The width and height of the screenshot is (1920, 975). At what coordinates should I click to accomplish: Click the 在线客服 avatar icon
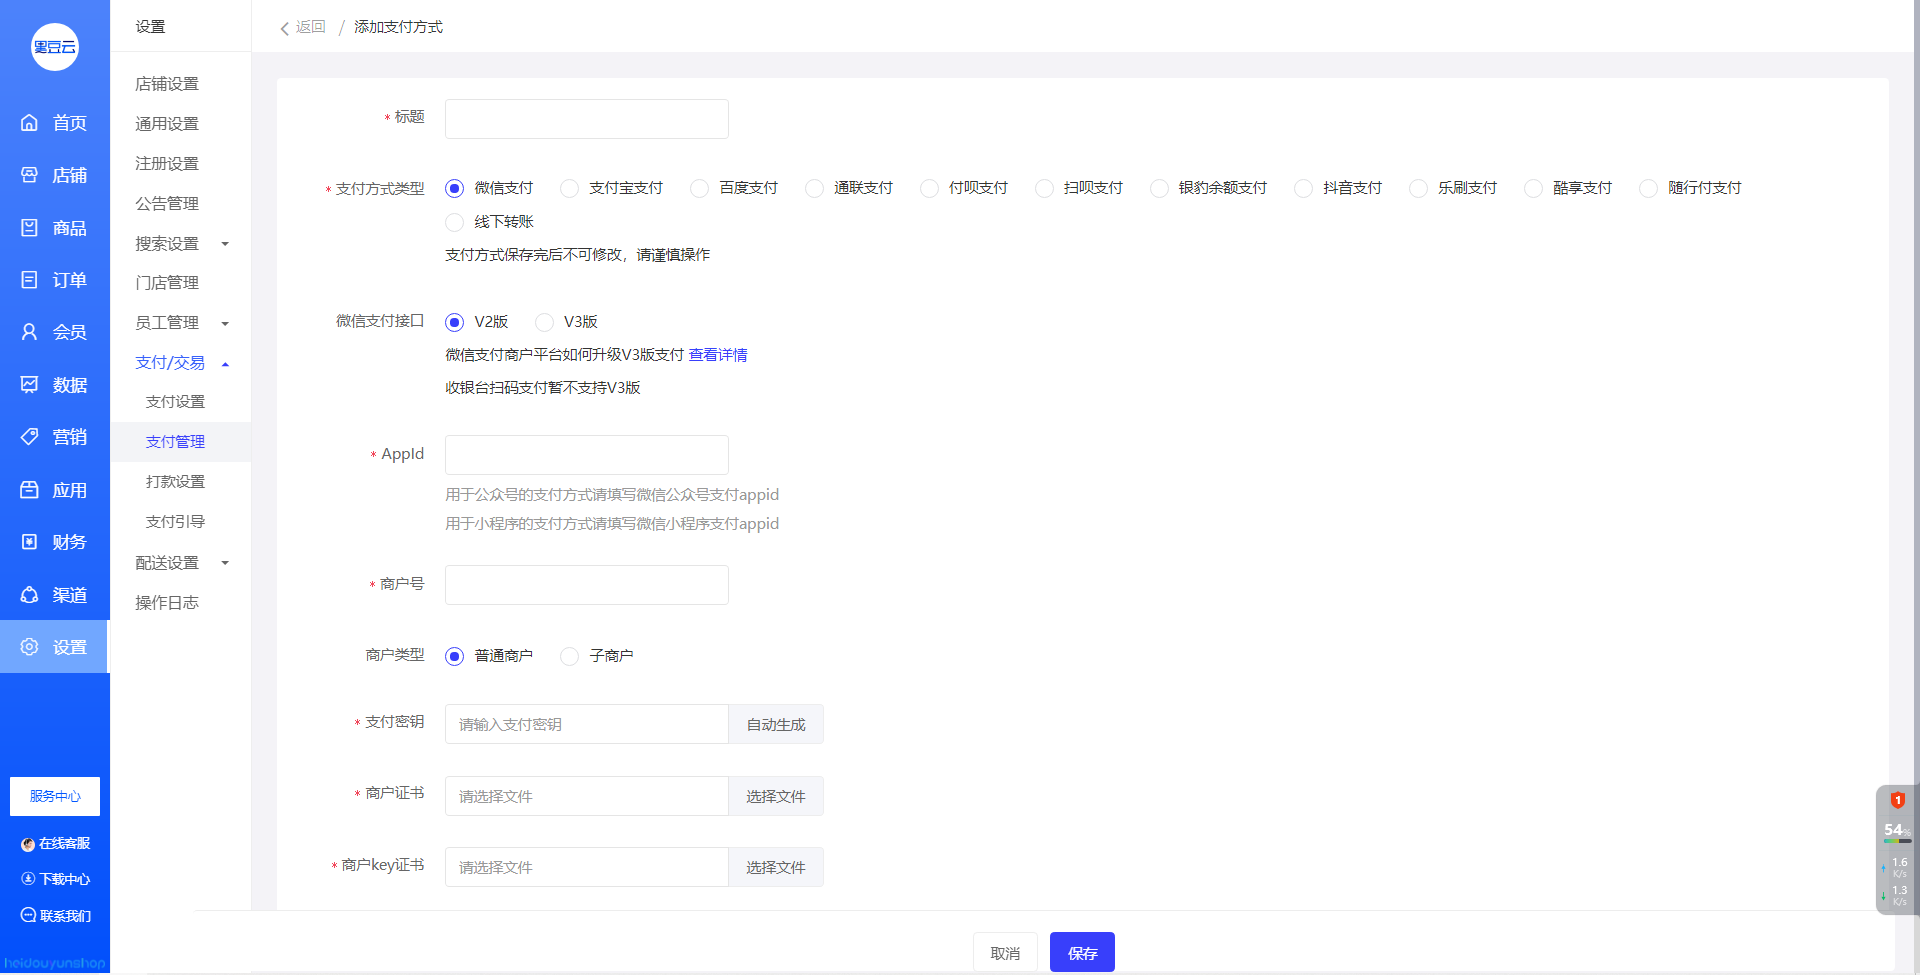(x=28, y=844)
